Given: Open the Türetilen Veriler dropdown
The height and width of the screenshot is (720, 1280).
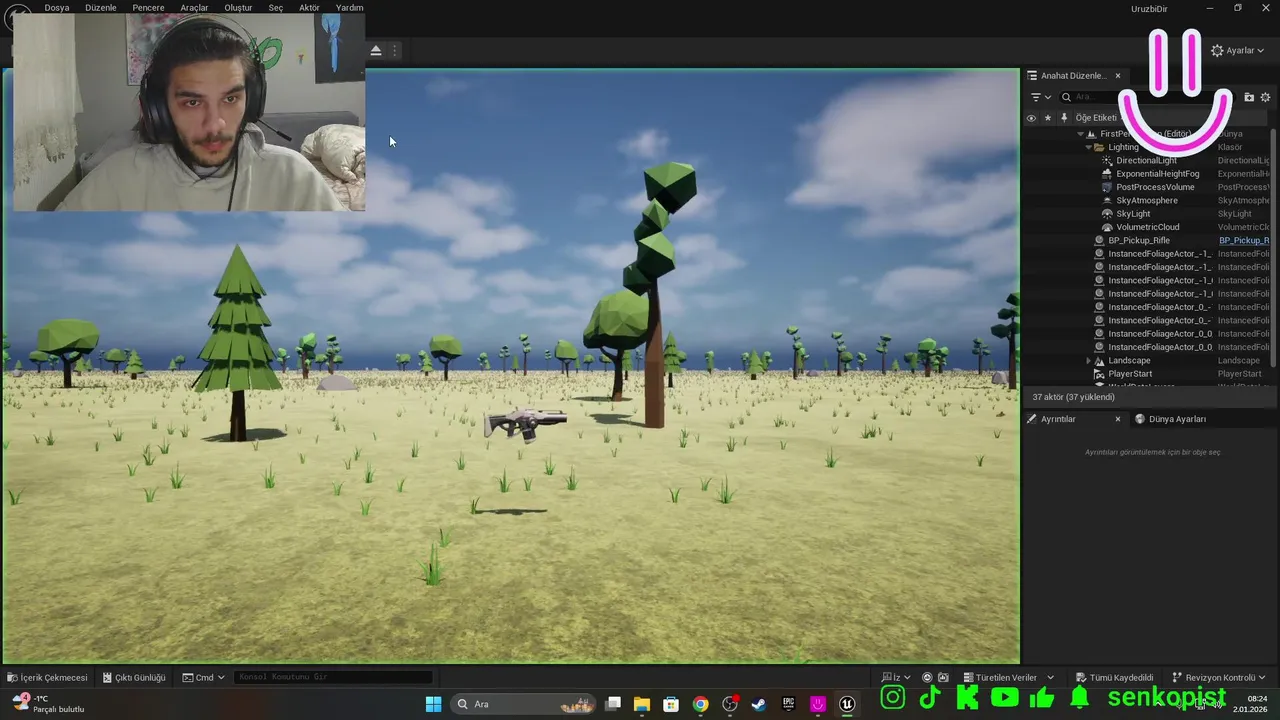Looking at the screenshot, I should (x=1007, y=677).
